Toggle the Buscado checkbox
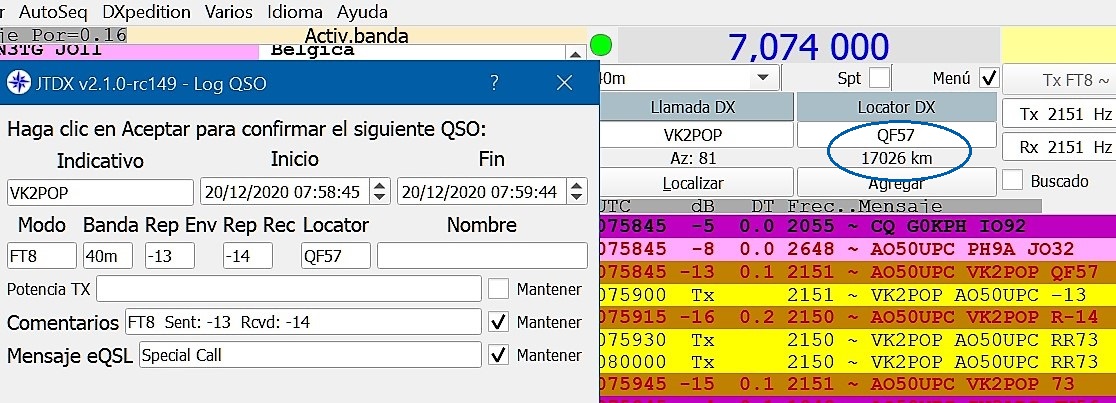Screen dimensions: 1116x403 [1012, 180]
